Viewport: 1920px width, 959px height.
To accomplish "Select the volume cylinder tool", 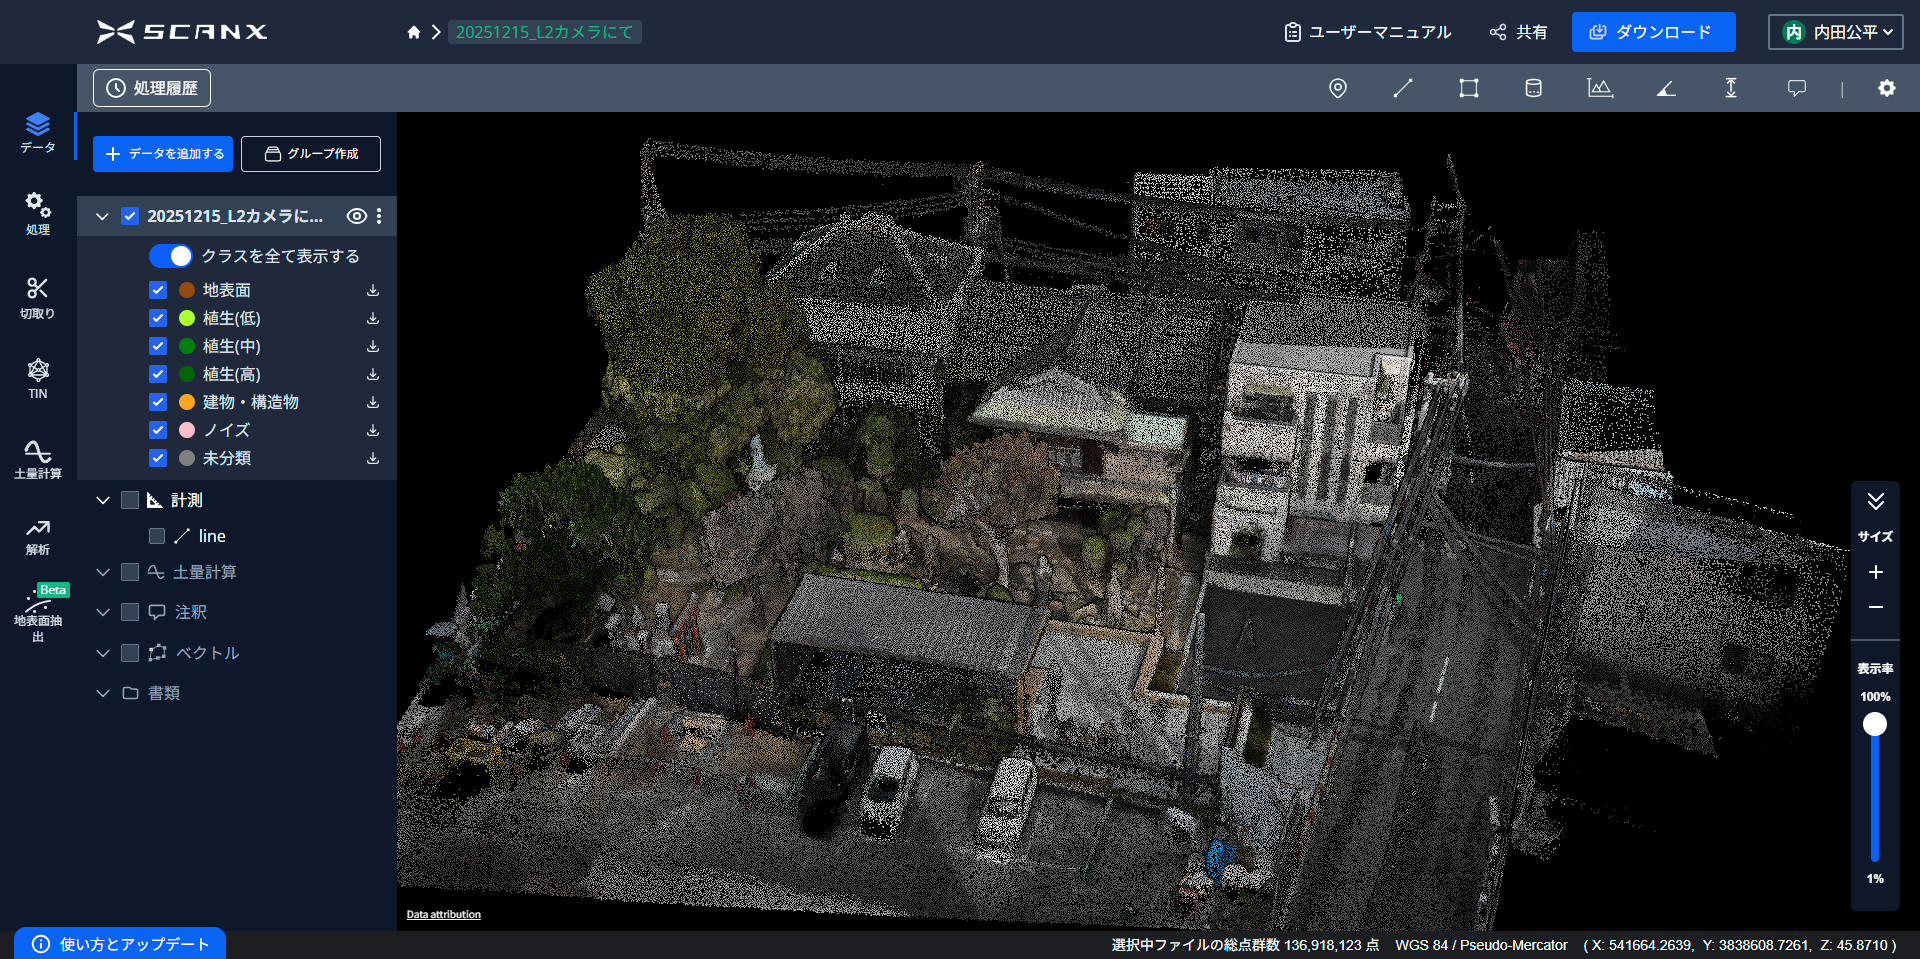I will 1533,88.
